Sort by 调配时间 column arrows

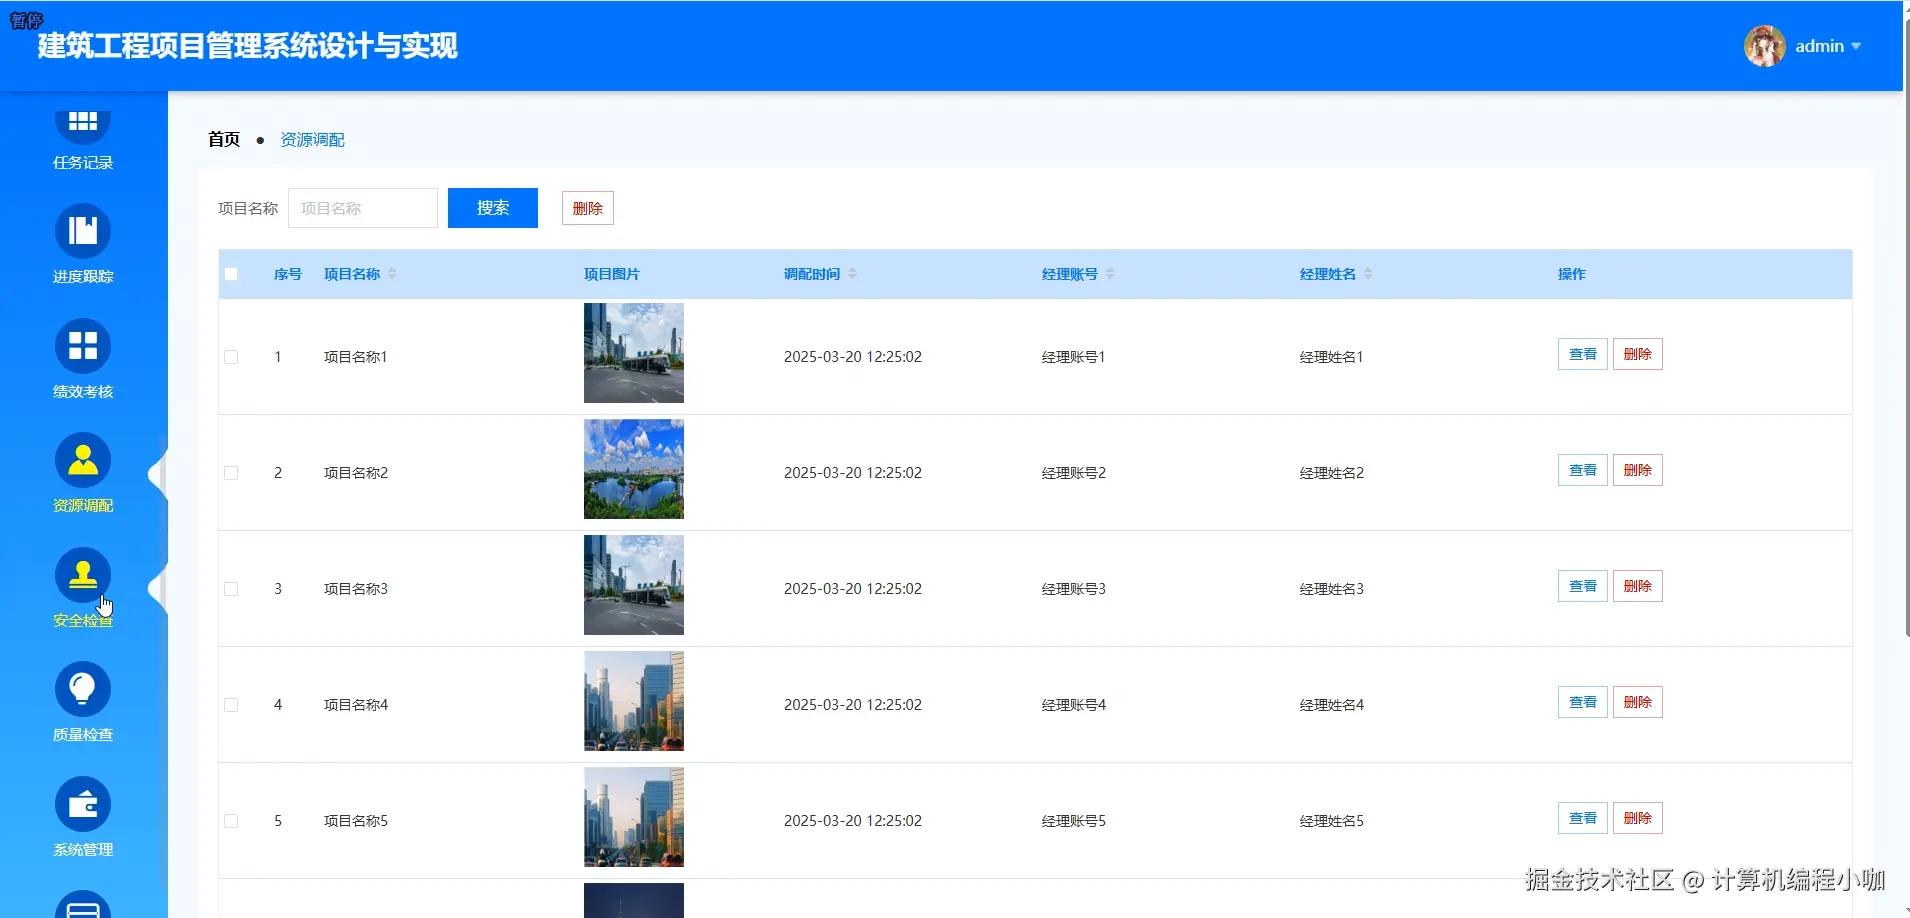coord(852,274)
